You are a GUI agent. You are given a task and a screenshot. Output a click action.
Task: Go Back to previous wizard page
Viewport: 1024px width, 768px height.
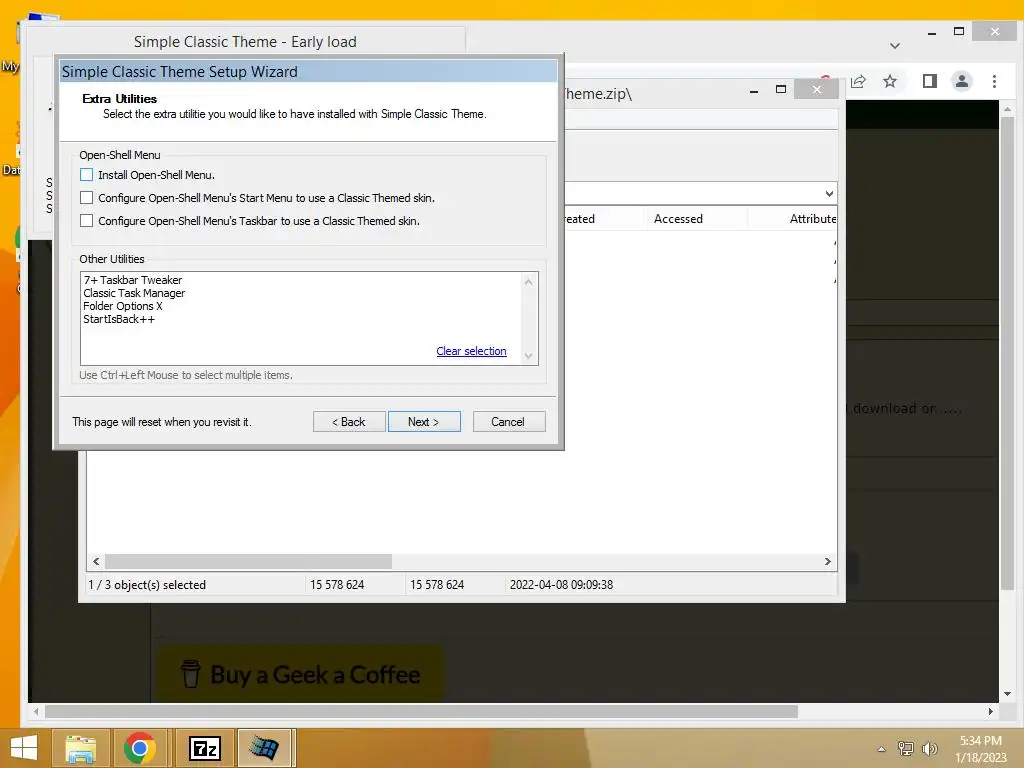(x=349, y=421)
